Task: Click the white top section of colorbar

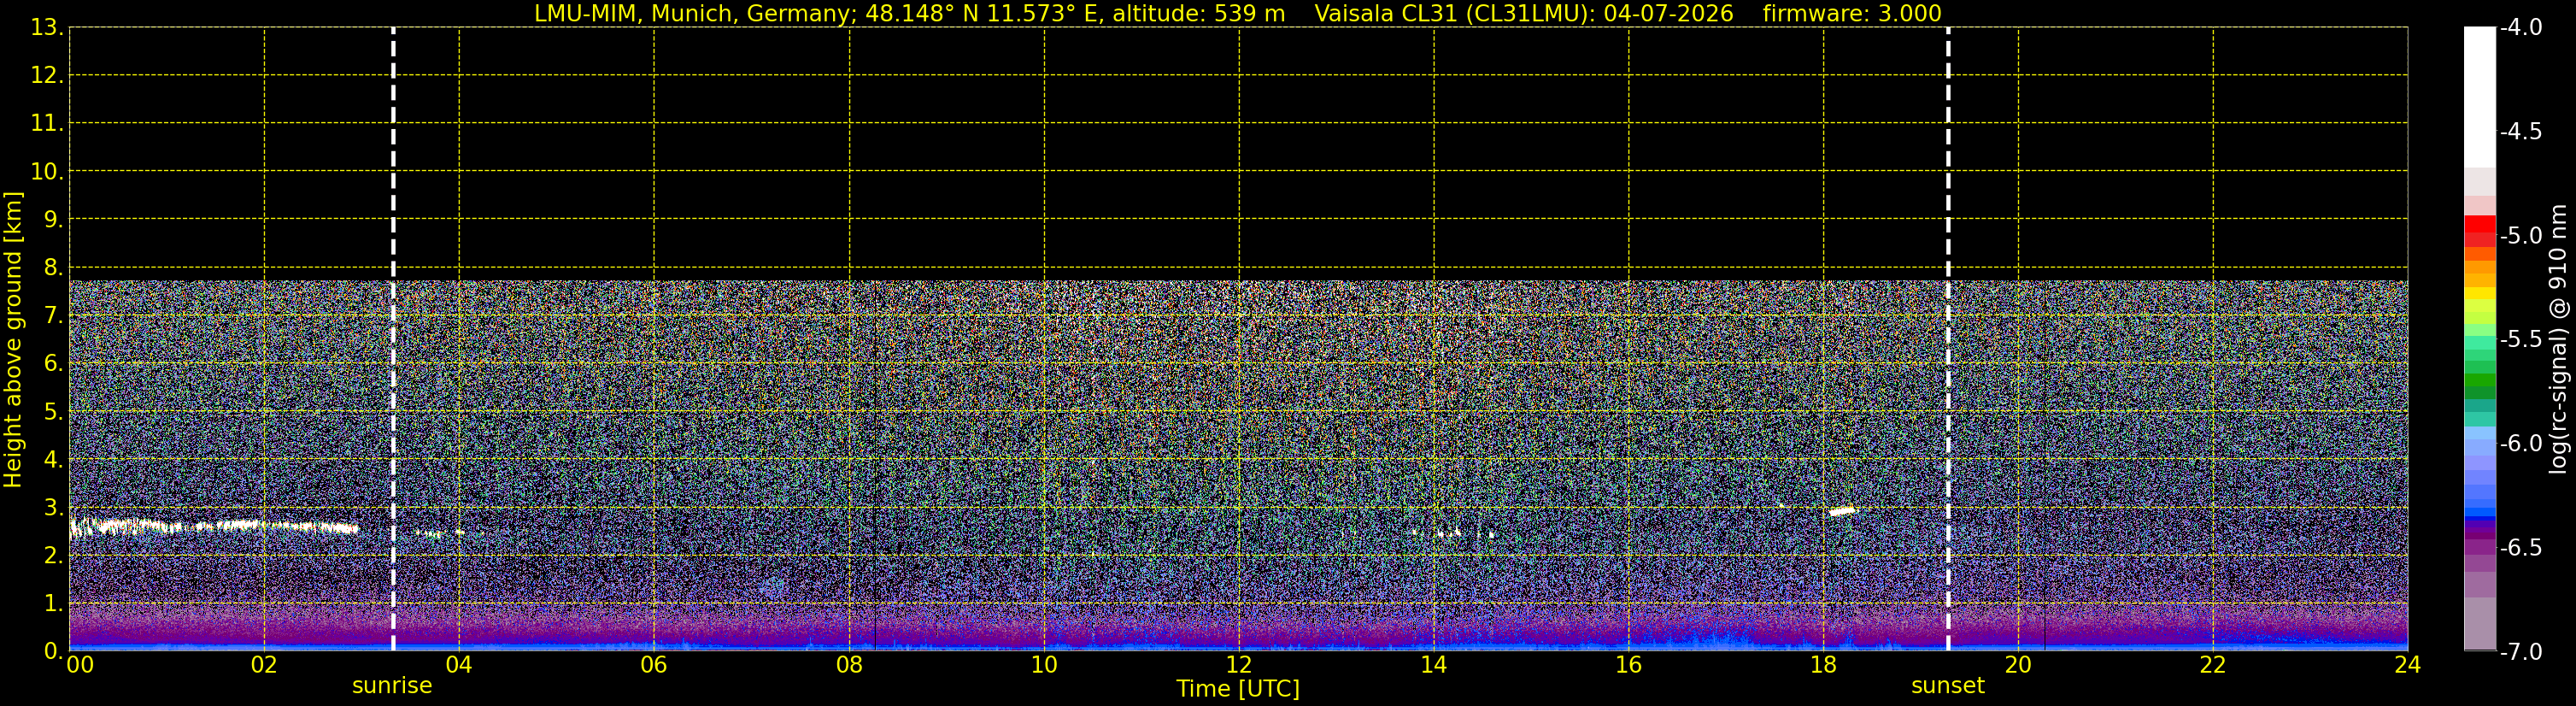Action: click(x=2479, y=97)
